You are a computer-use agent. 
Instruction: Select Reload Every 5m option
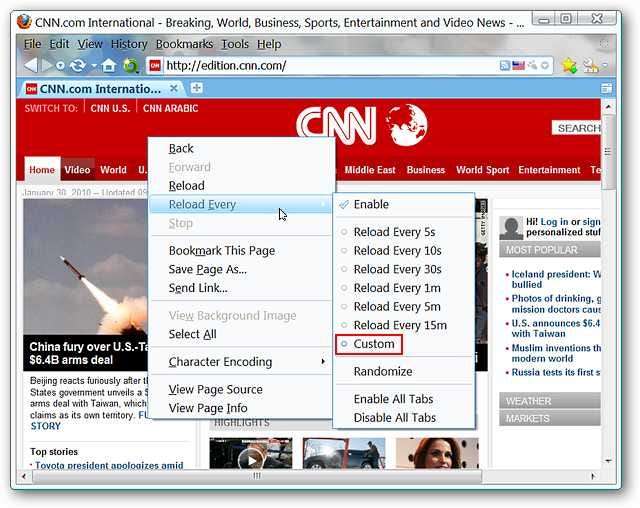point(404,307)
